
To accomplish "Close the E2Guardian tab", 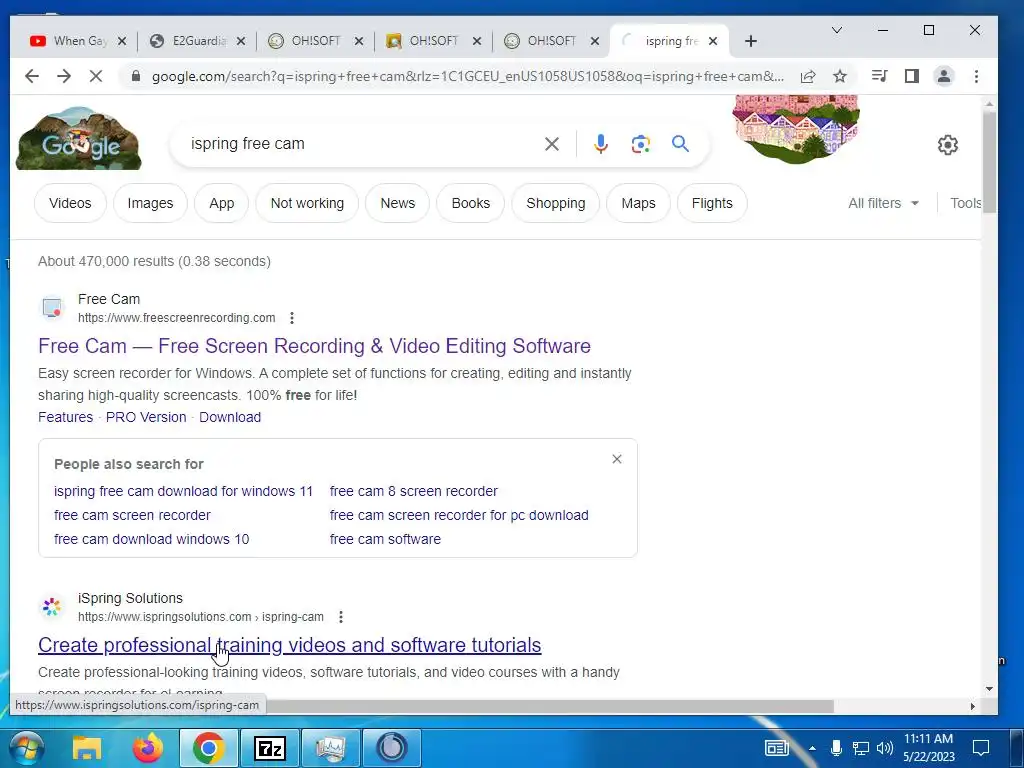I will (x=240, y=41).
